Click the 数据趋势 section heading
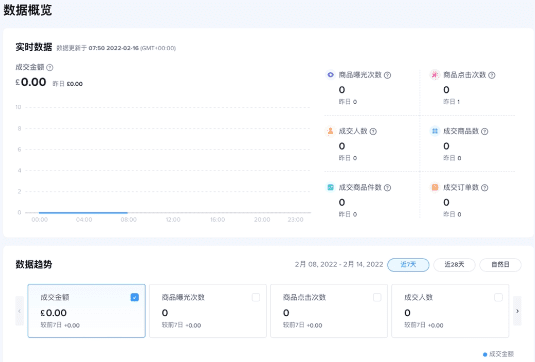The image size is (535, 362). pyautogui.click(x=33, y=264)
